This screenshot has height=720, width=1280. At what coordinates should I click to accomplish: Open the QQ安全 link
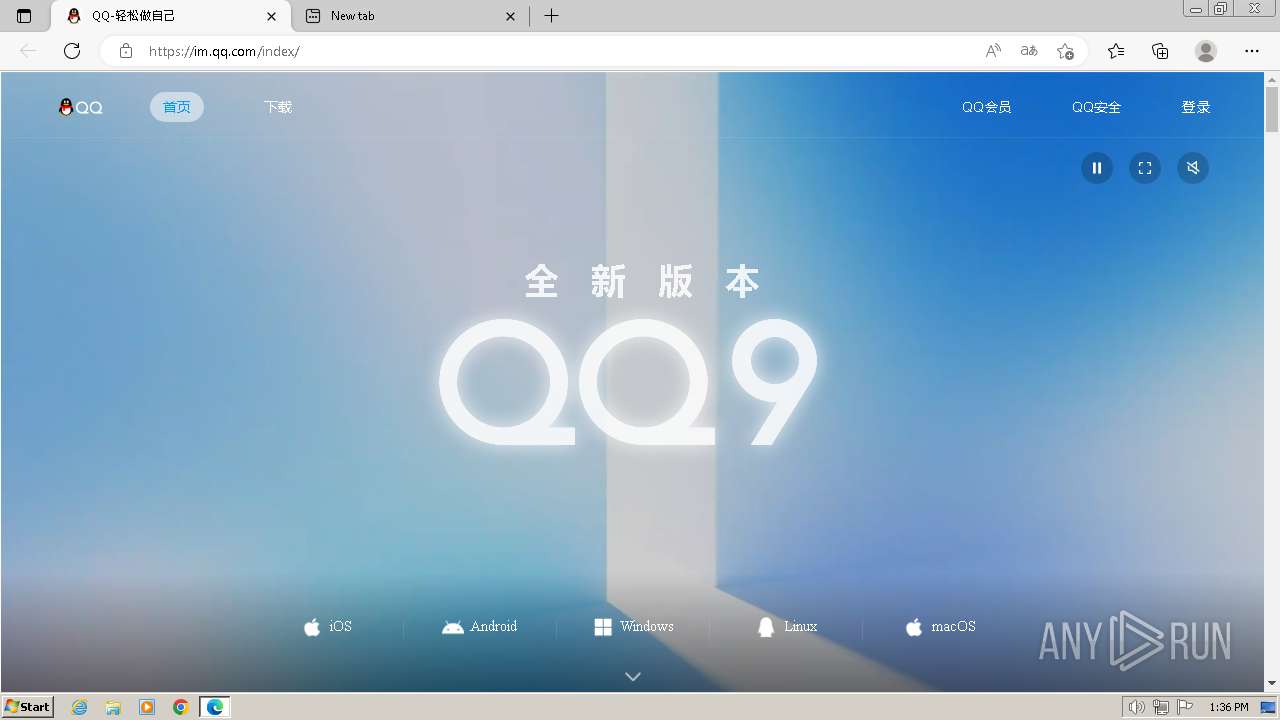[x=1096, y=107]
